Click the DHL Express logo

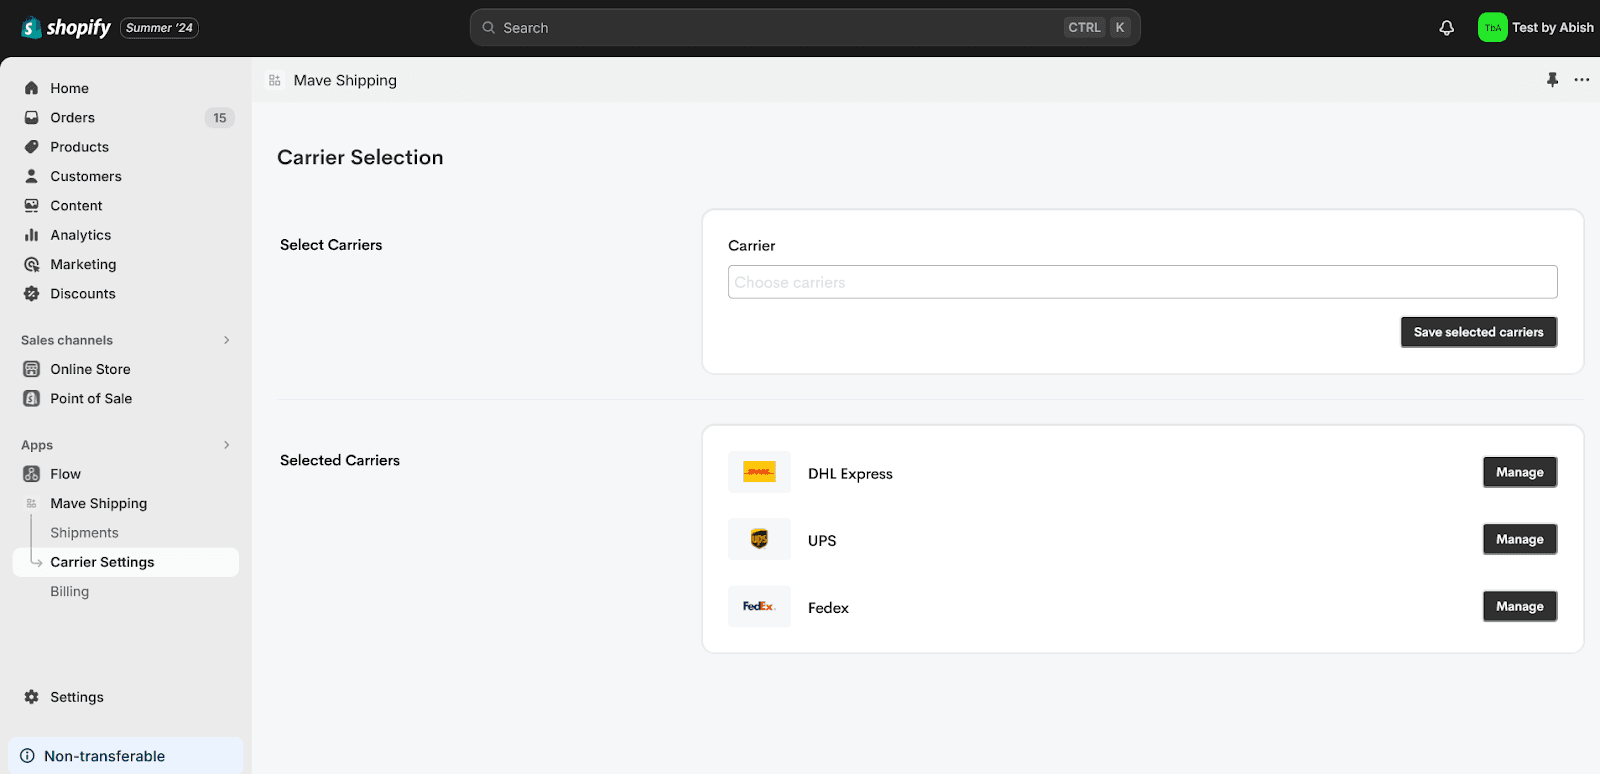(x=759, y=472)
